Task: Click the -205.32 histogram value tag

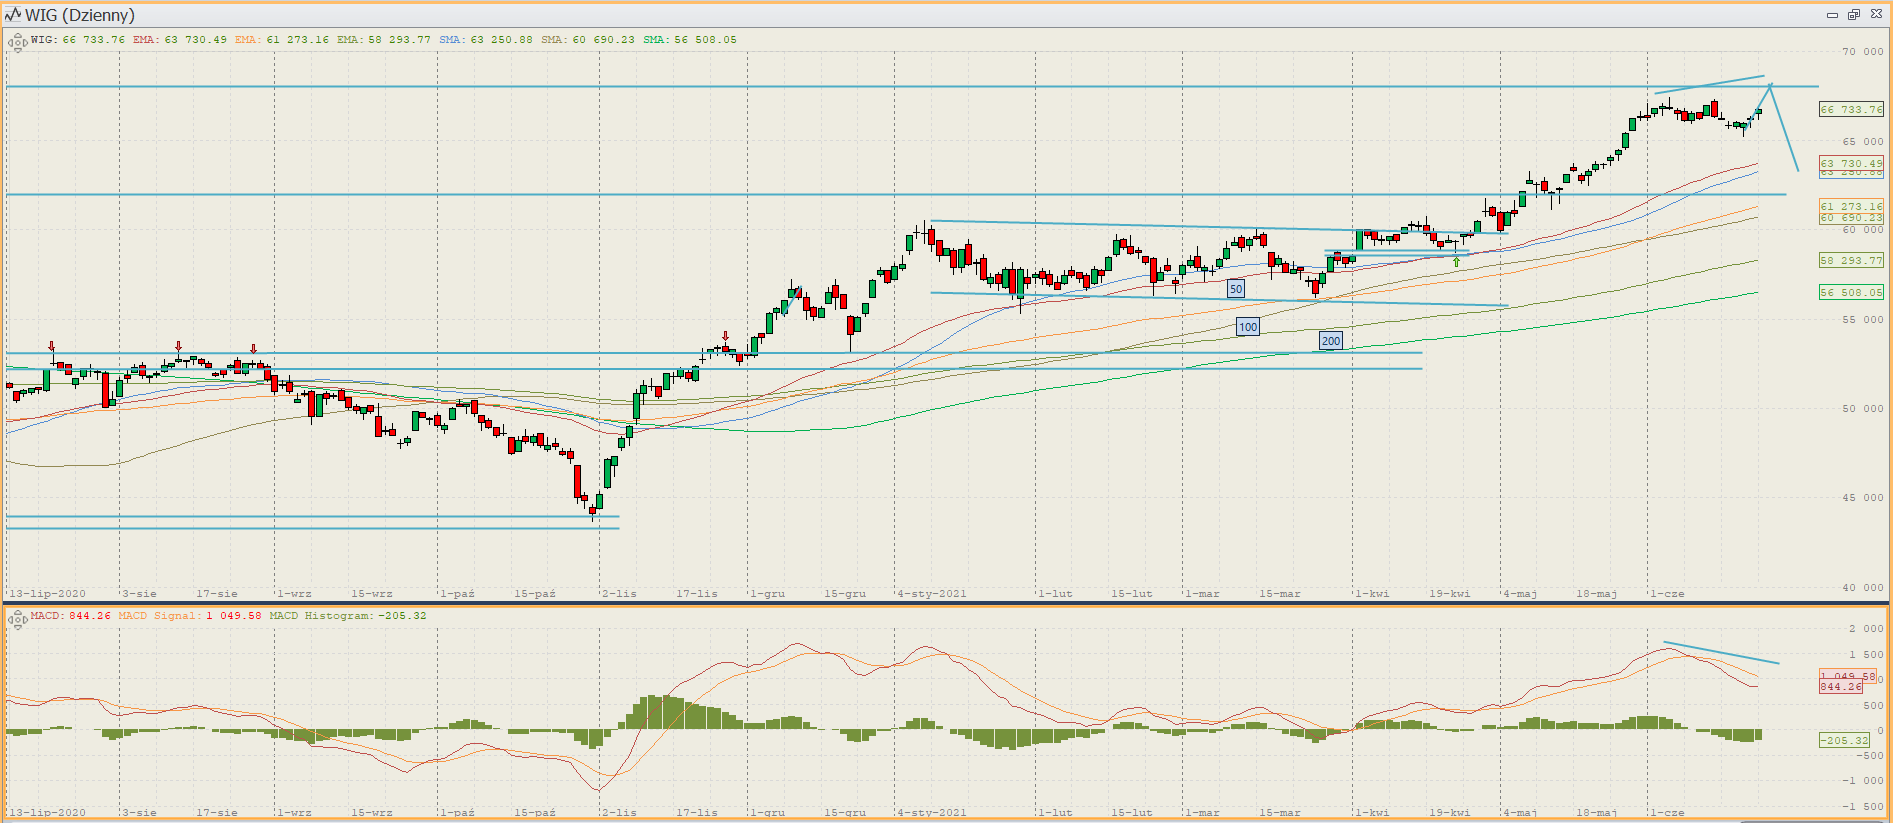Action: click(x=1845, y=740)
